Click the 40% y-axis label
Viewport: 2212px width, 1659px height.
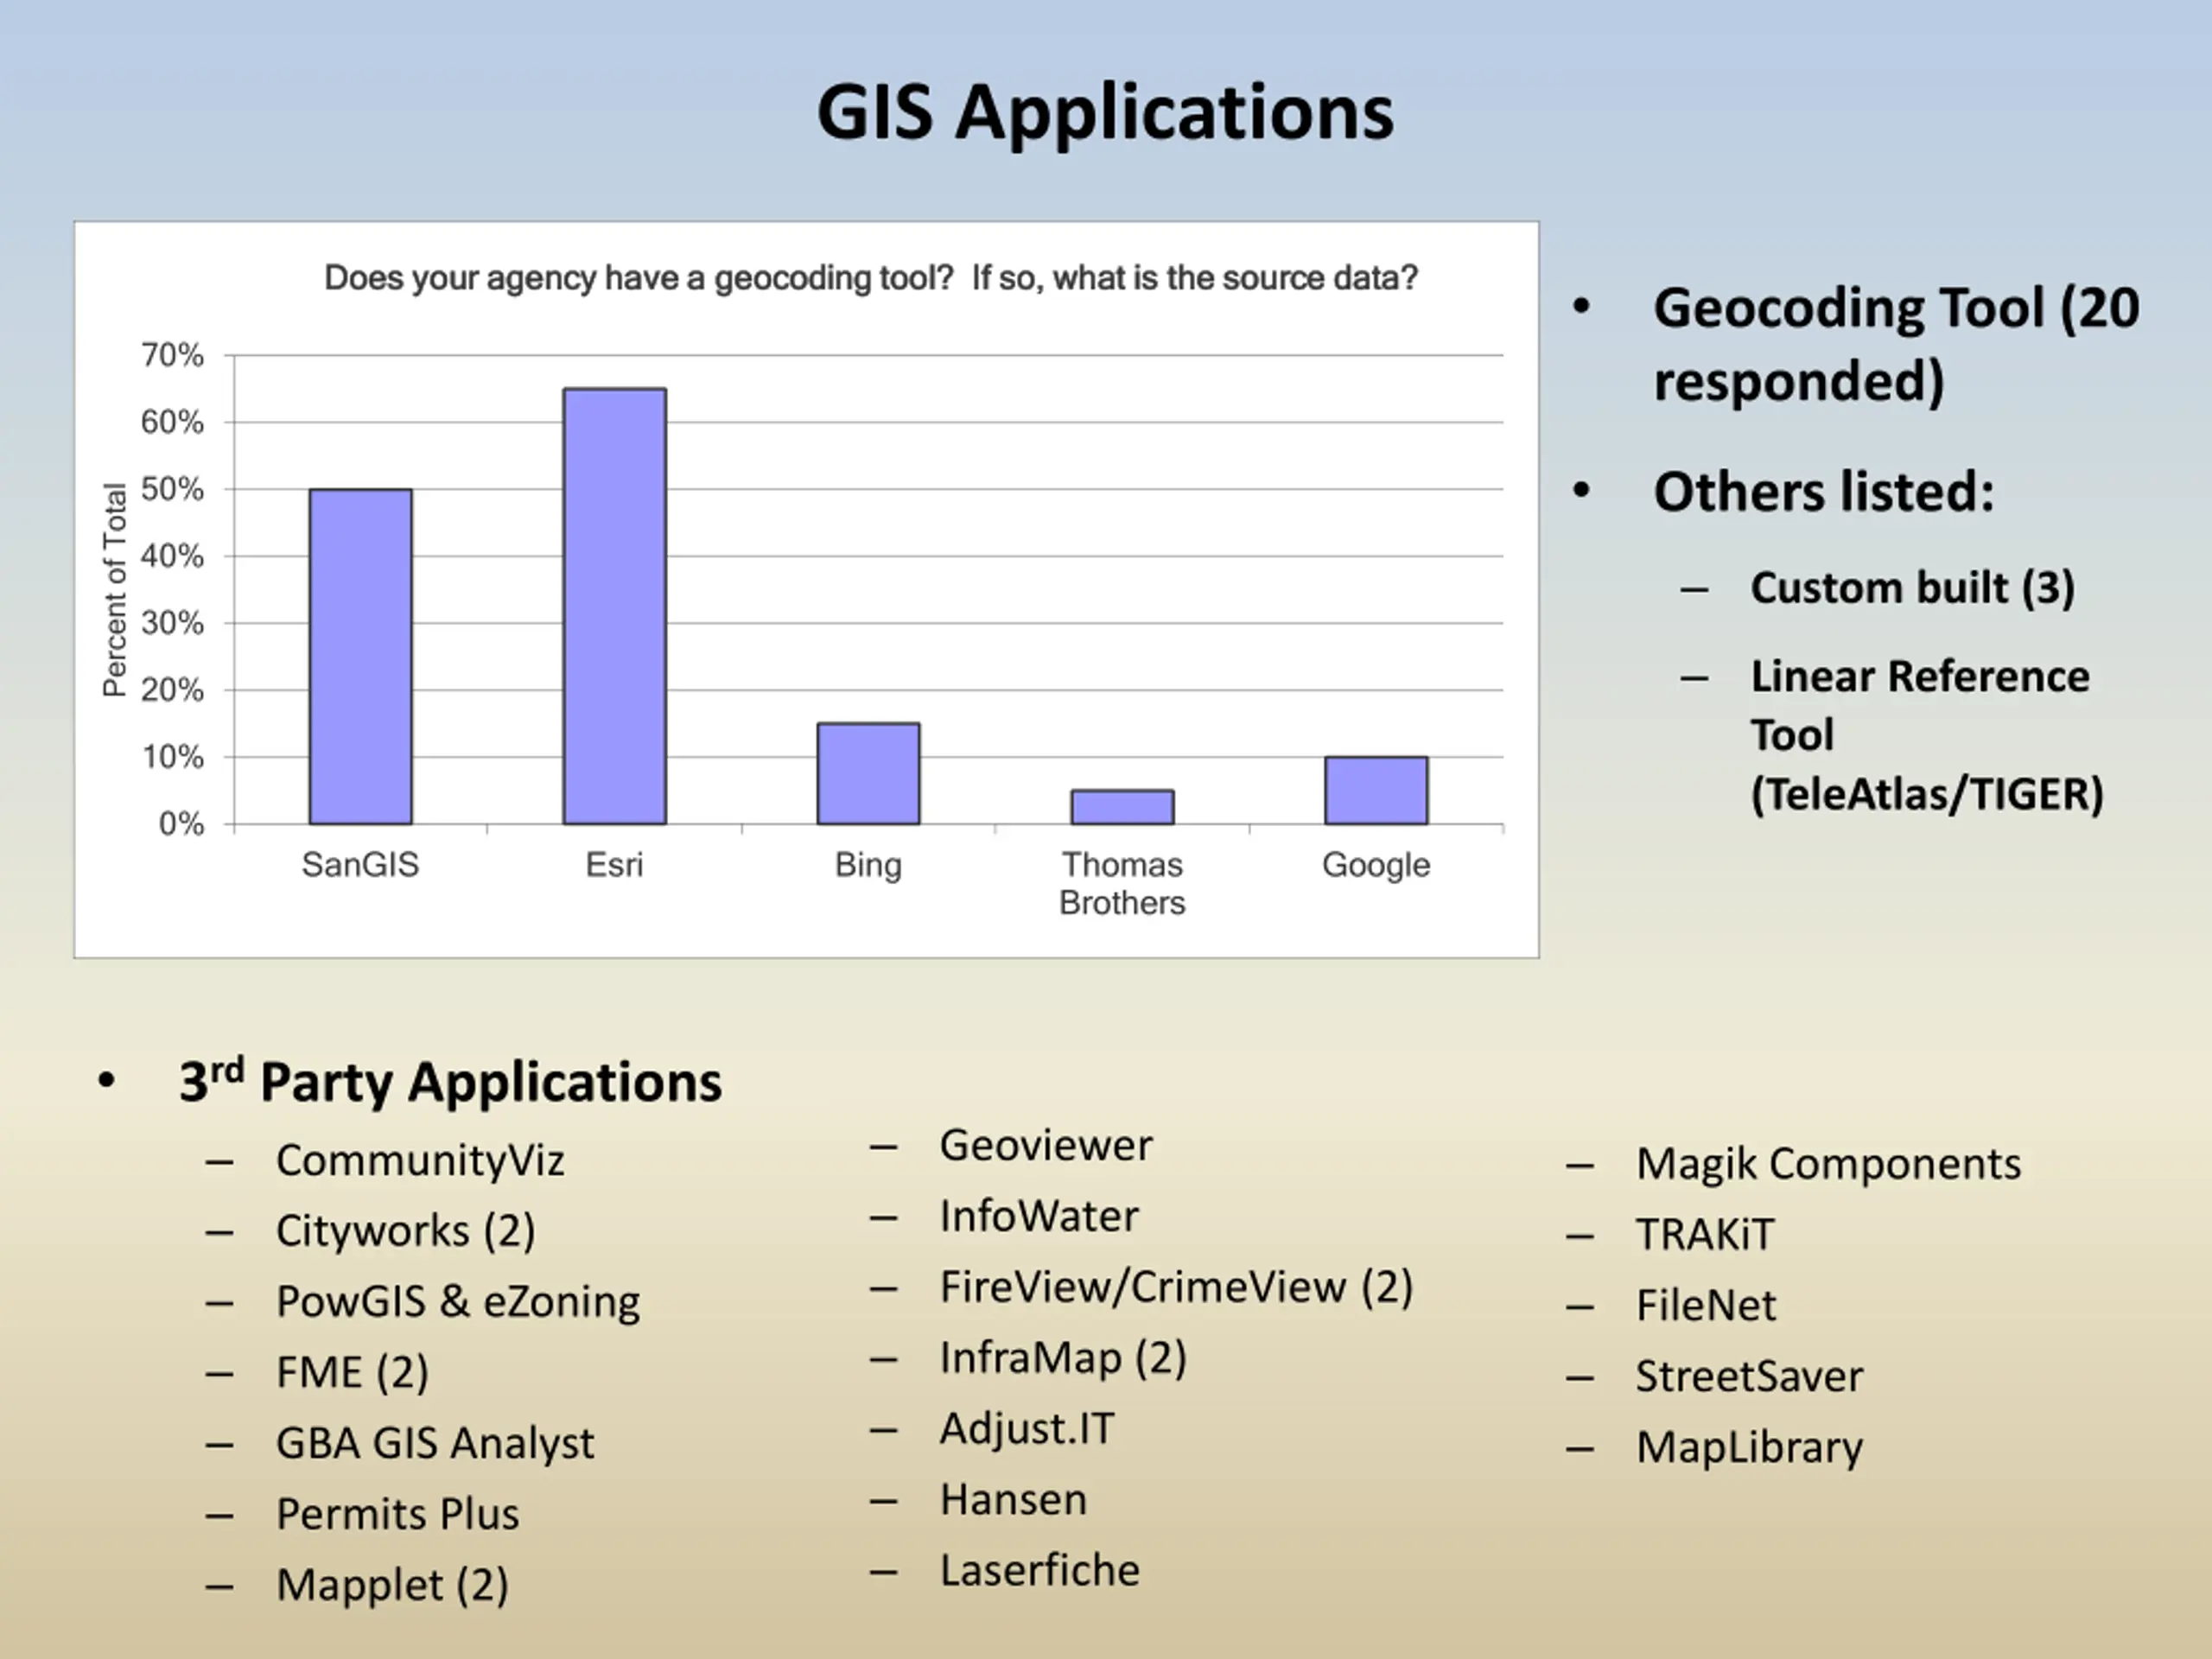[x=172, y=556]
